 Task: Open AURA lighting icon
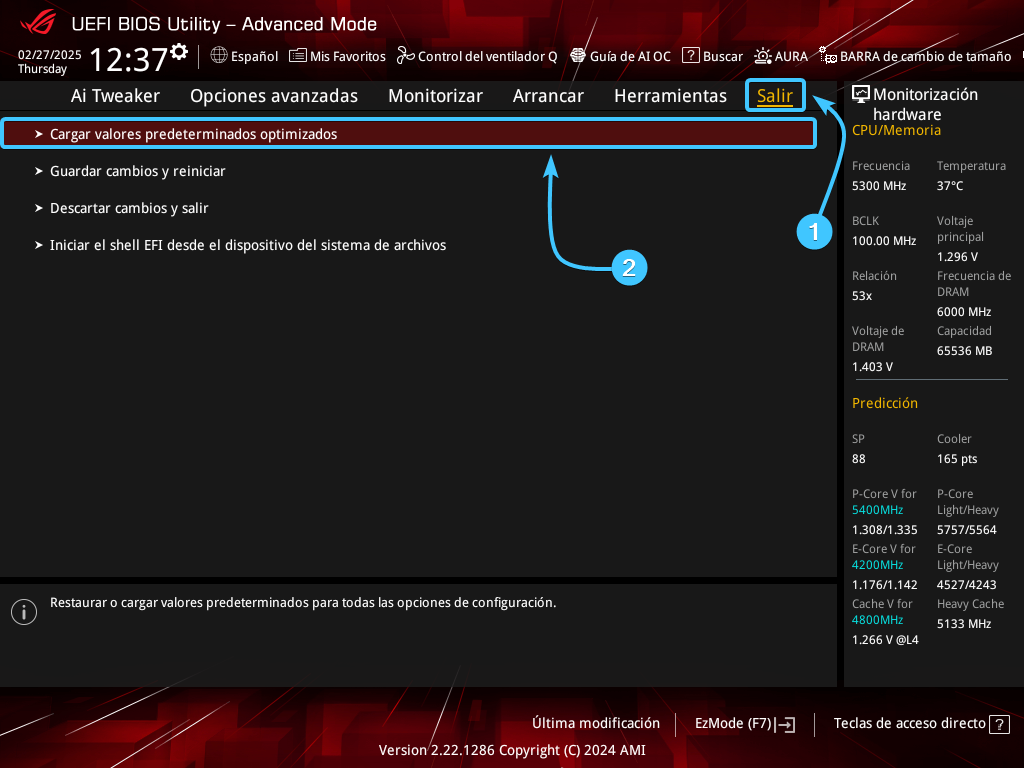point(763,56)
